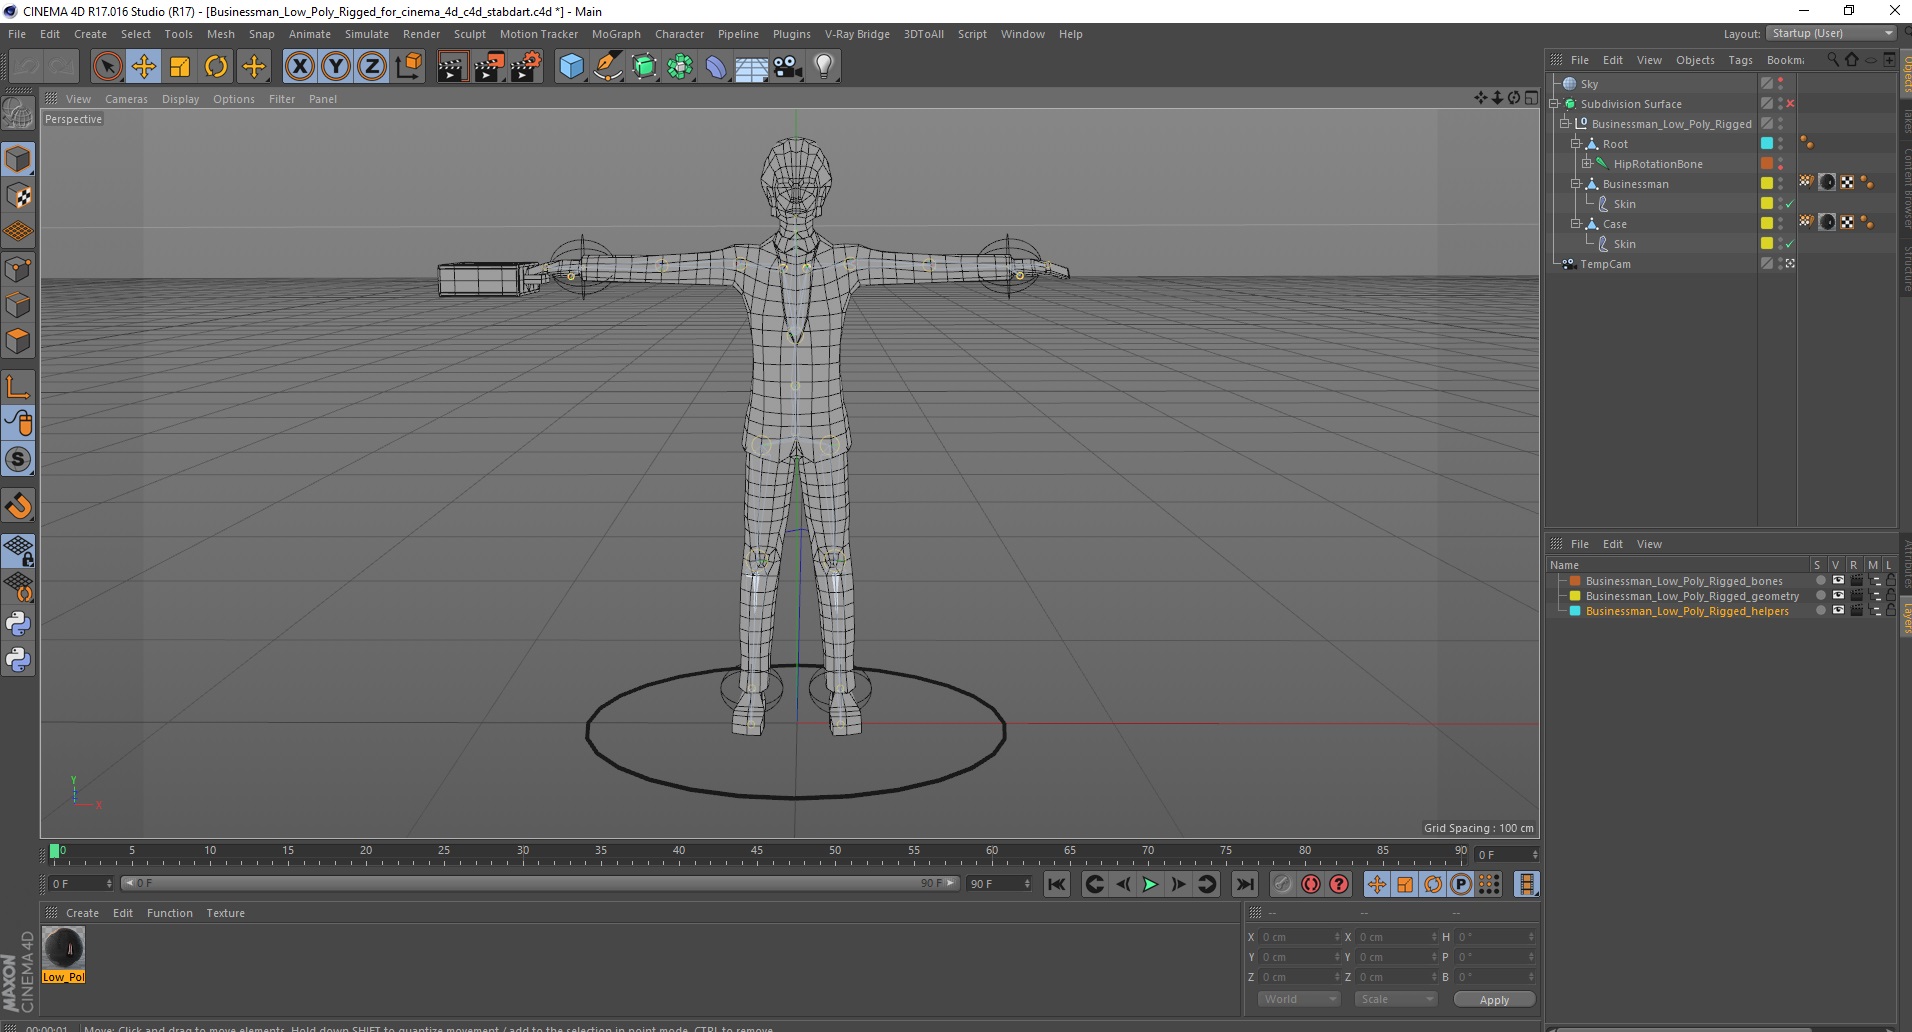
Task: Play the animation forwards
Action: [x=1150, y=884]
